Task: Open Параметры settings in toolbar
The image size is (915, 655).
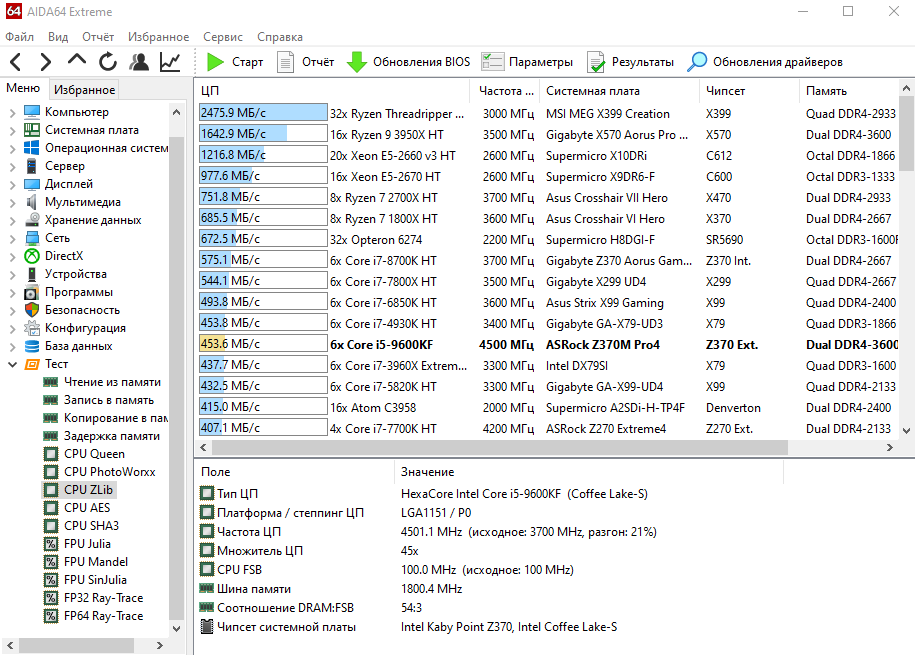Action: point(527,62)
